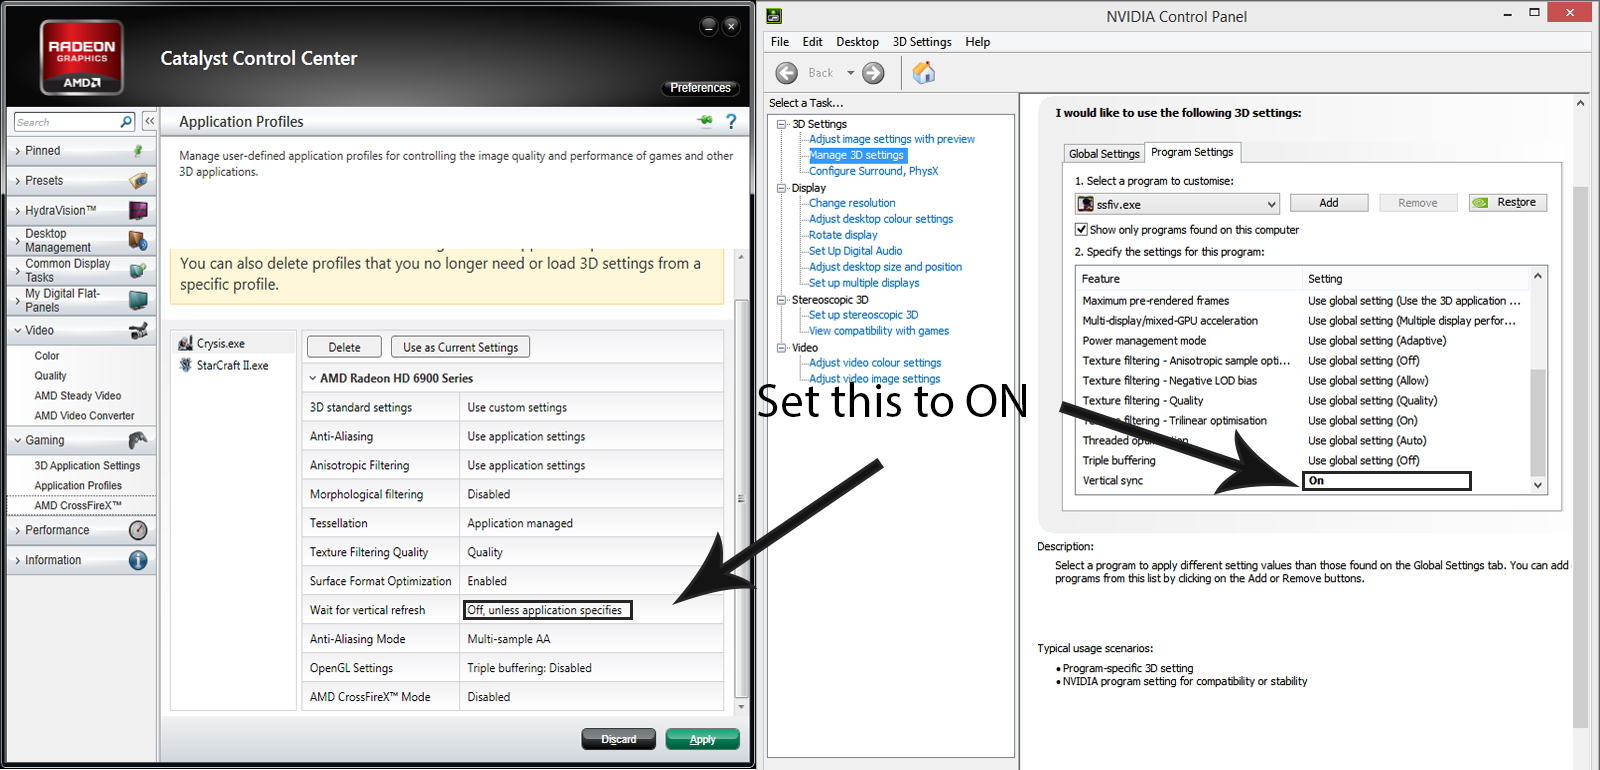Image resolution: width=1600 pixels, height=770 pixels.
Task: Click the pin icon on the Pinned row
Action: pyautogui.click(x=138, y=151)
